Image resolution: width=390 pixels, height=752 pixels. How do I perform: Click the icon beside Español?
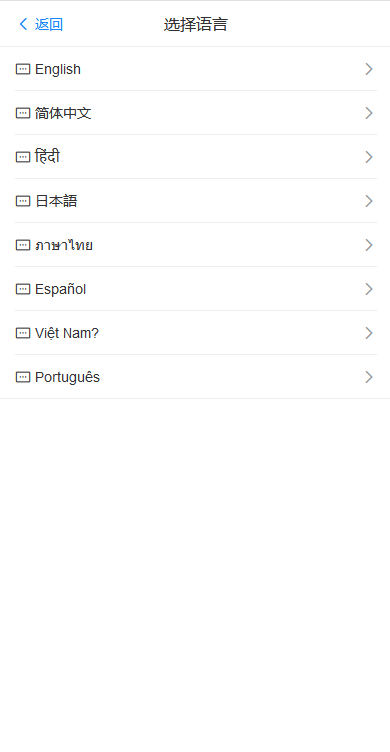pyautogui.click(x=23, y=289)
